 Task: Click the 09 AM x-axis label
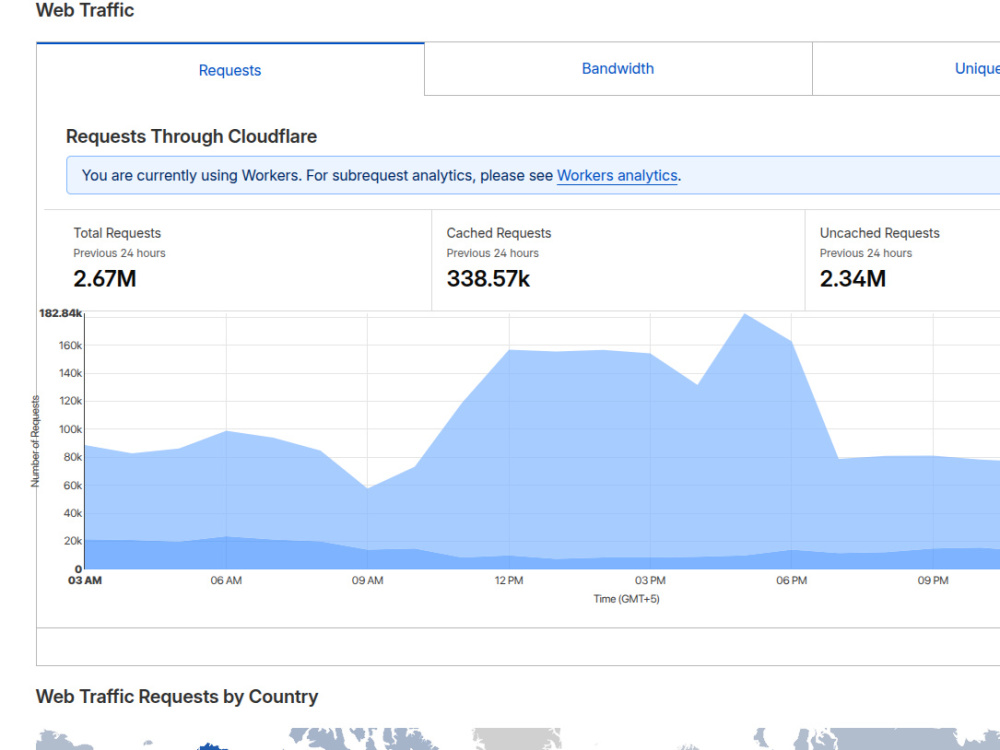[367, 580]
